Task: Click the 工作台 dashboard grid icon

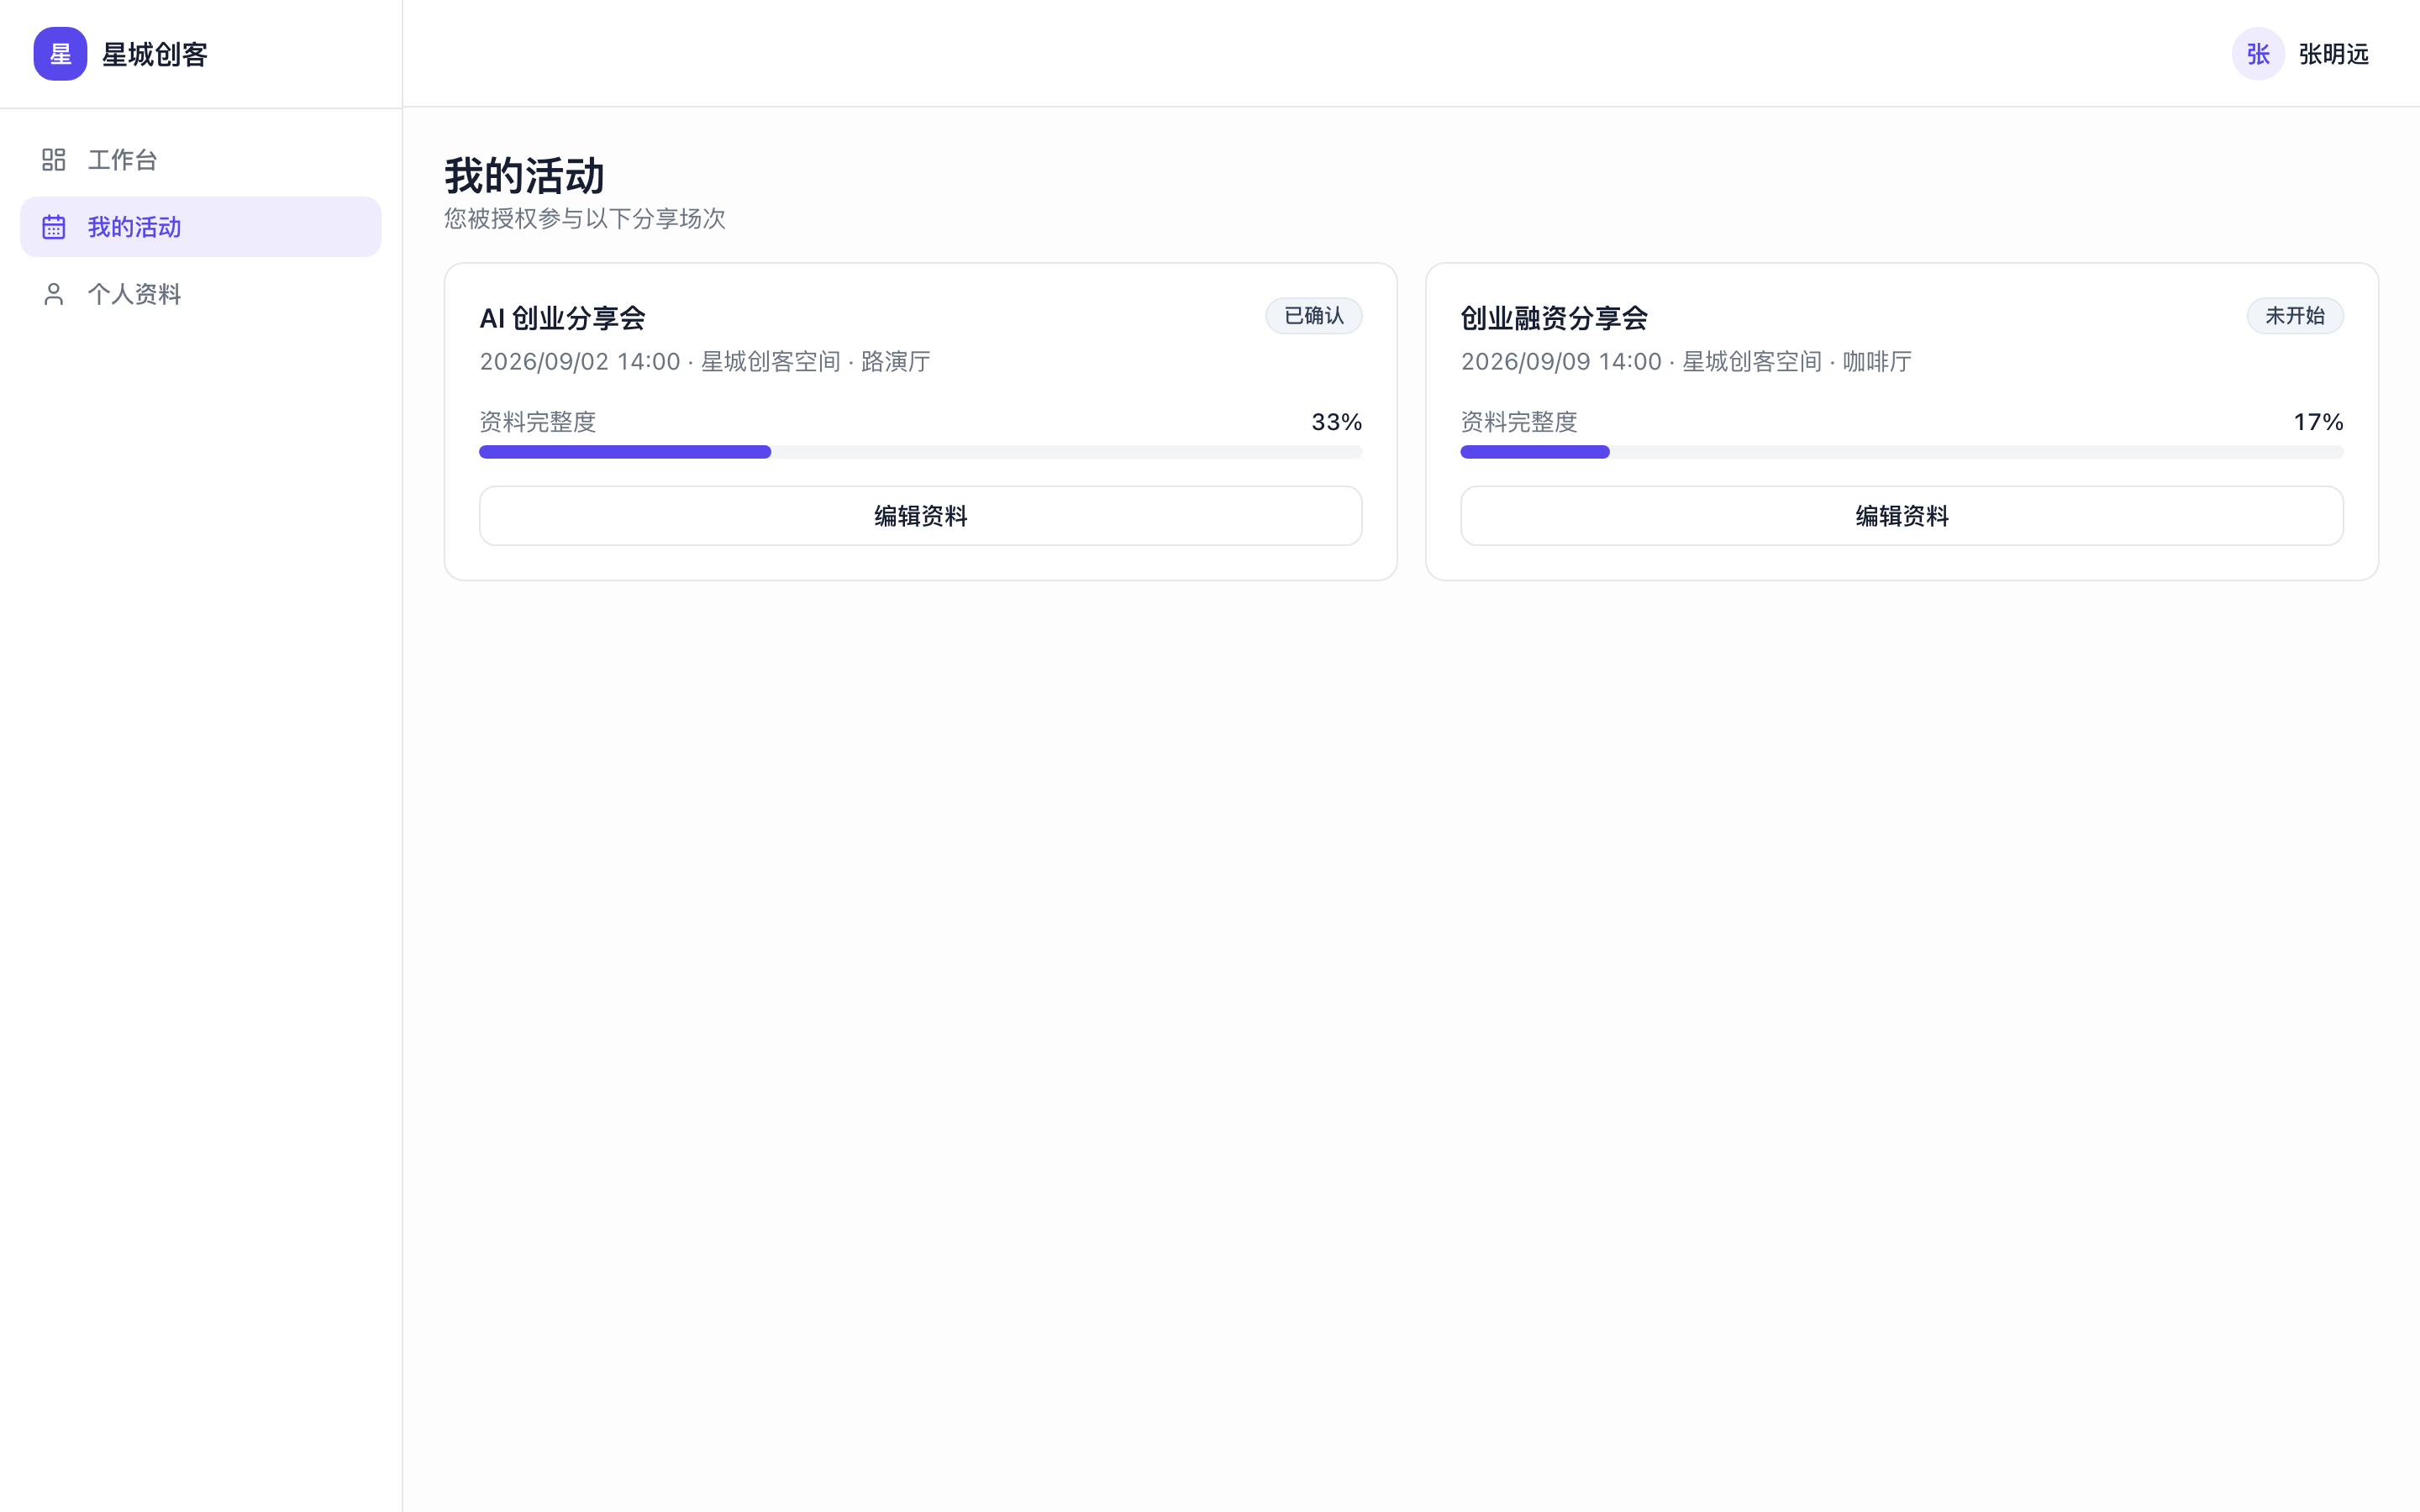Action: coord(54,160)
